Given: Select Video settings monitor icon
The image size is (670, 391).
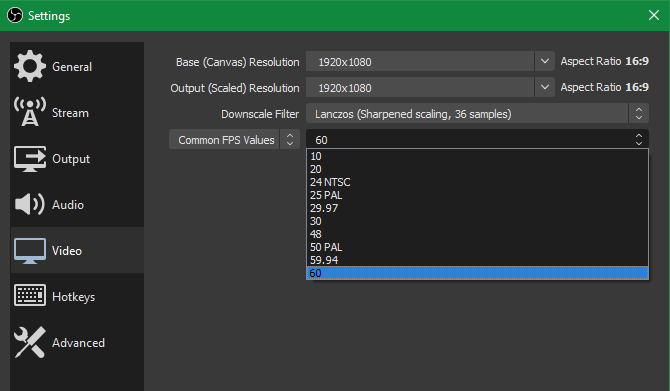Looking at the screenshot, I should coord(29,251).
